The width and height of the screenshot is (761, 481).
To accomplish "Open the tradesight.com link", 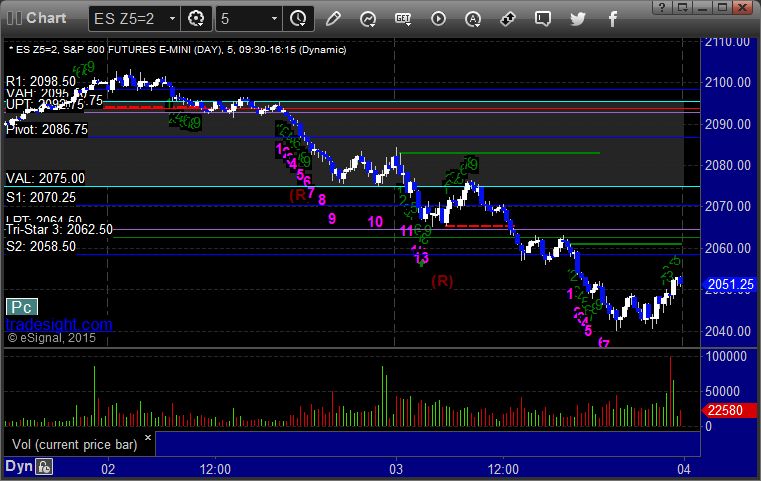I will 59,324.
